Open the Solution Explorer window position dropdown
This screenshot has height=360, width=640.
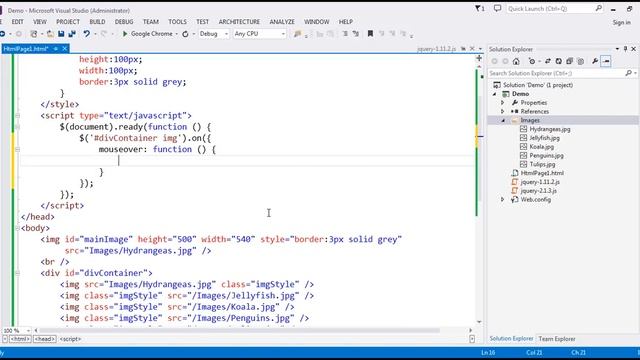[617, 49]
